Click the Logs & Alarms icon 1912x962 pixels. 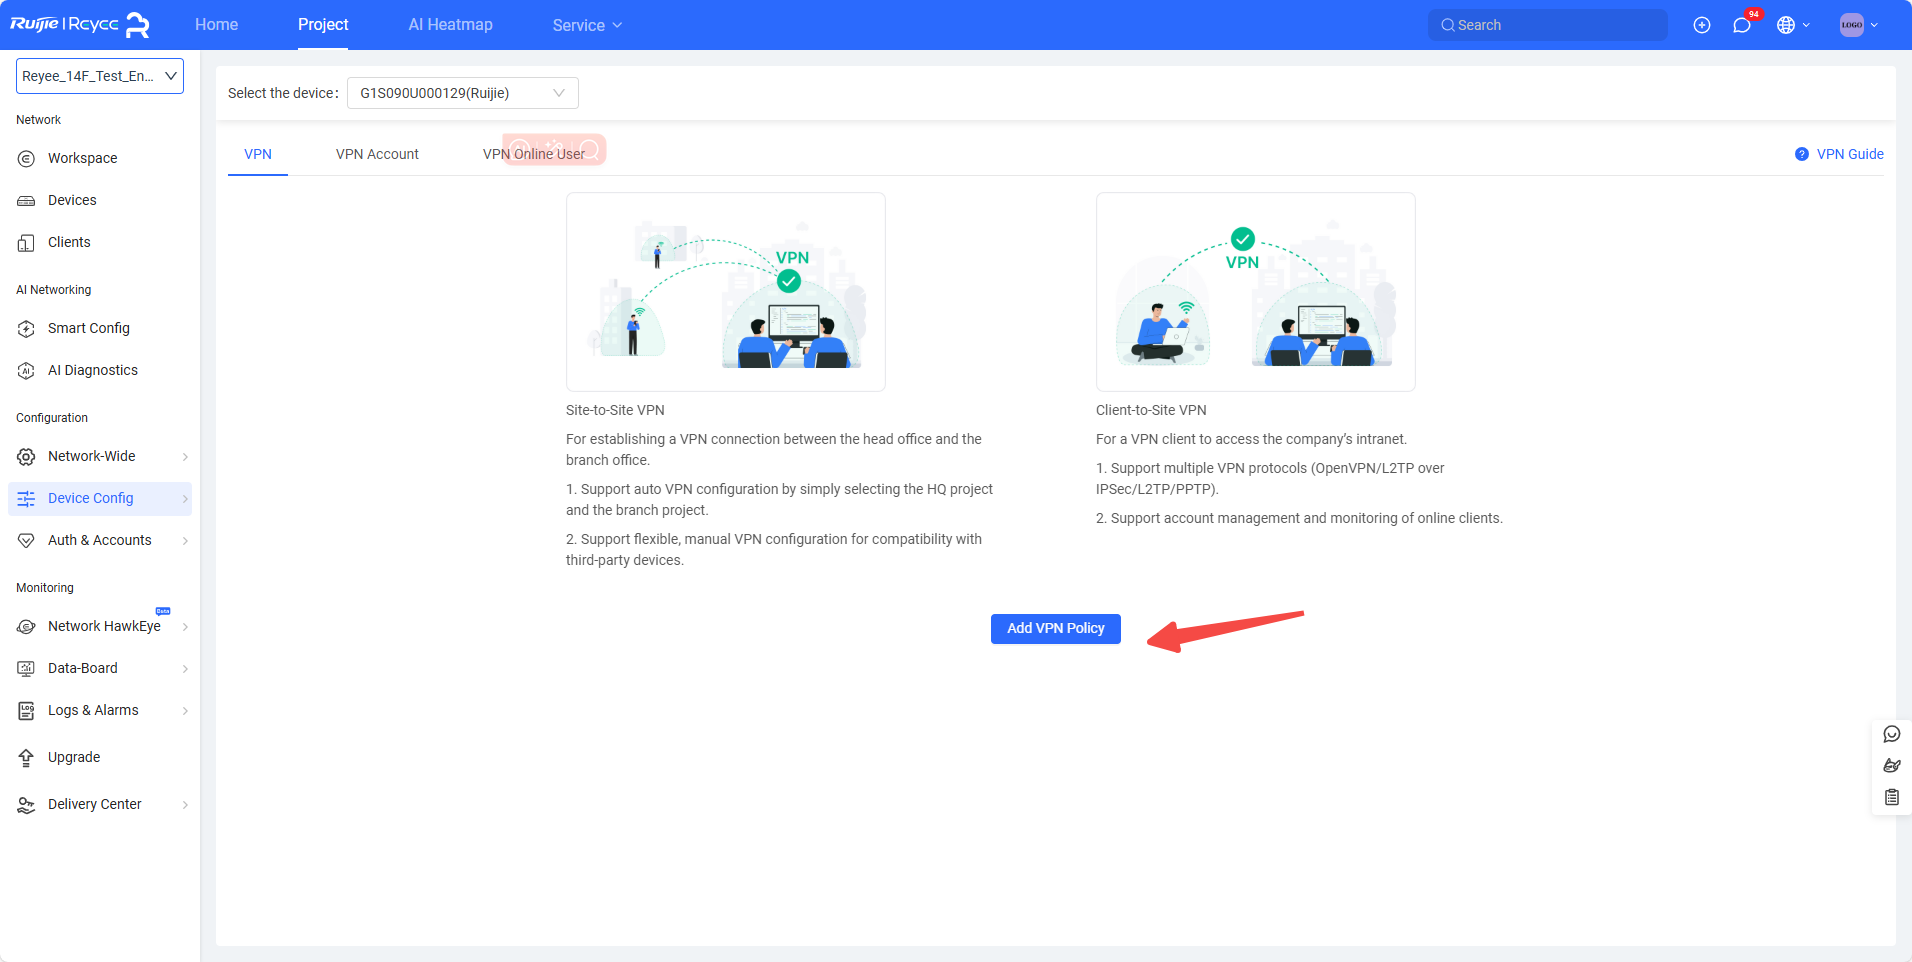27,710
